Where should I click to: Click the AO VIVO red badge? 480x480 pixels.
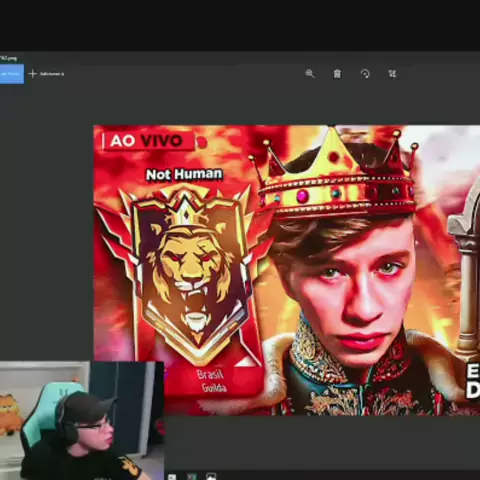pyautogui.click(x=148, y=141)
